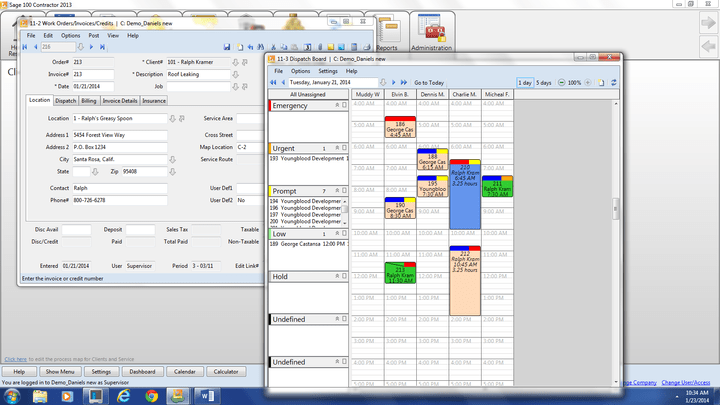Click the Change User/Access link

click(686, 382)
